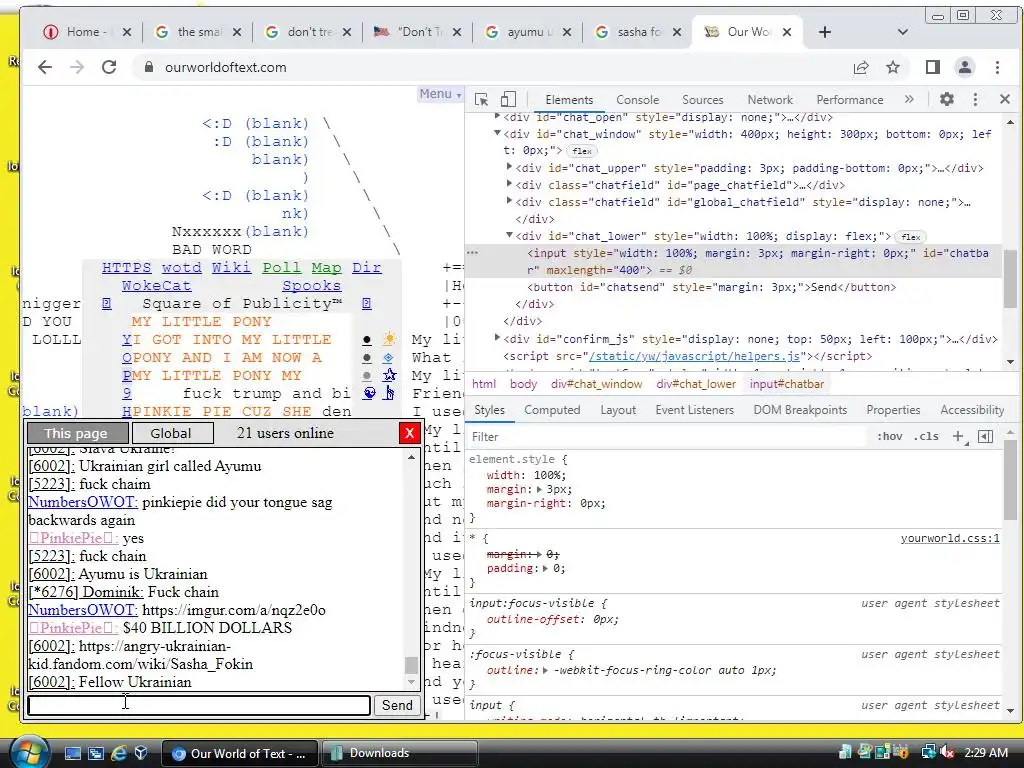Image resolution: width=1024 pixels, height=768 pixels.
Task: Click the blue star icon link
Action: tap(389, 375)
